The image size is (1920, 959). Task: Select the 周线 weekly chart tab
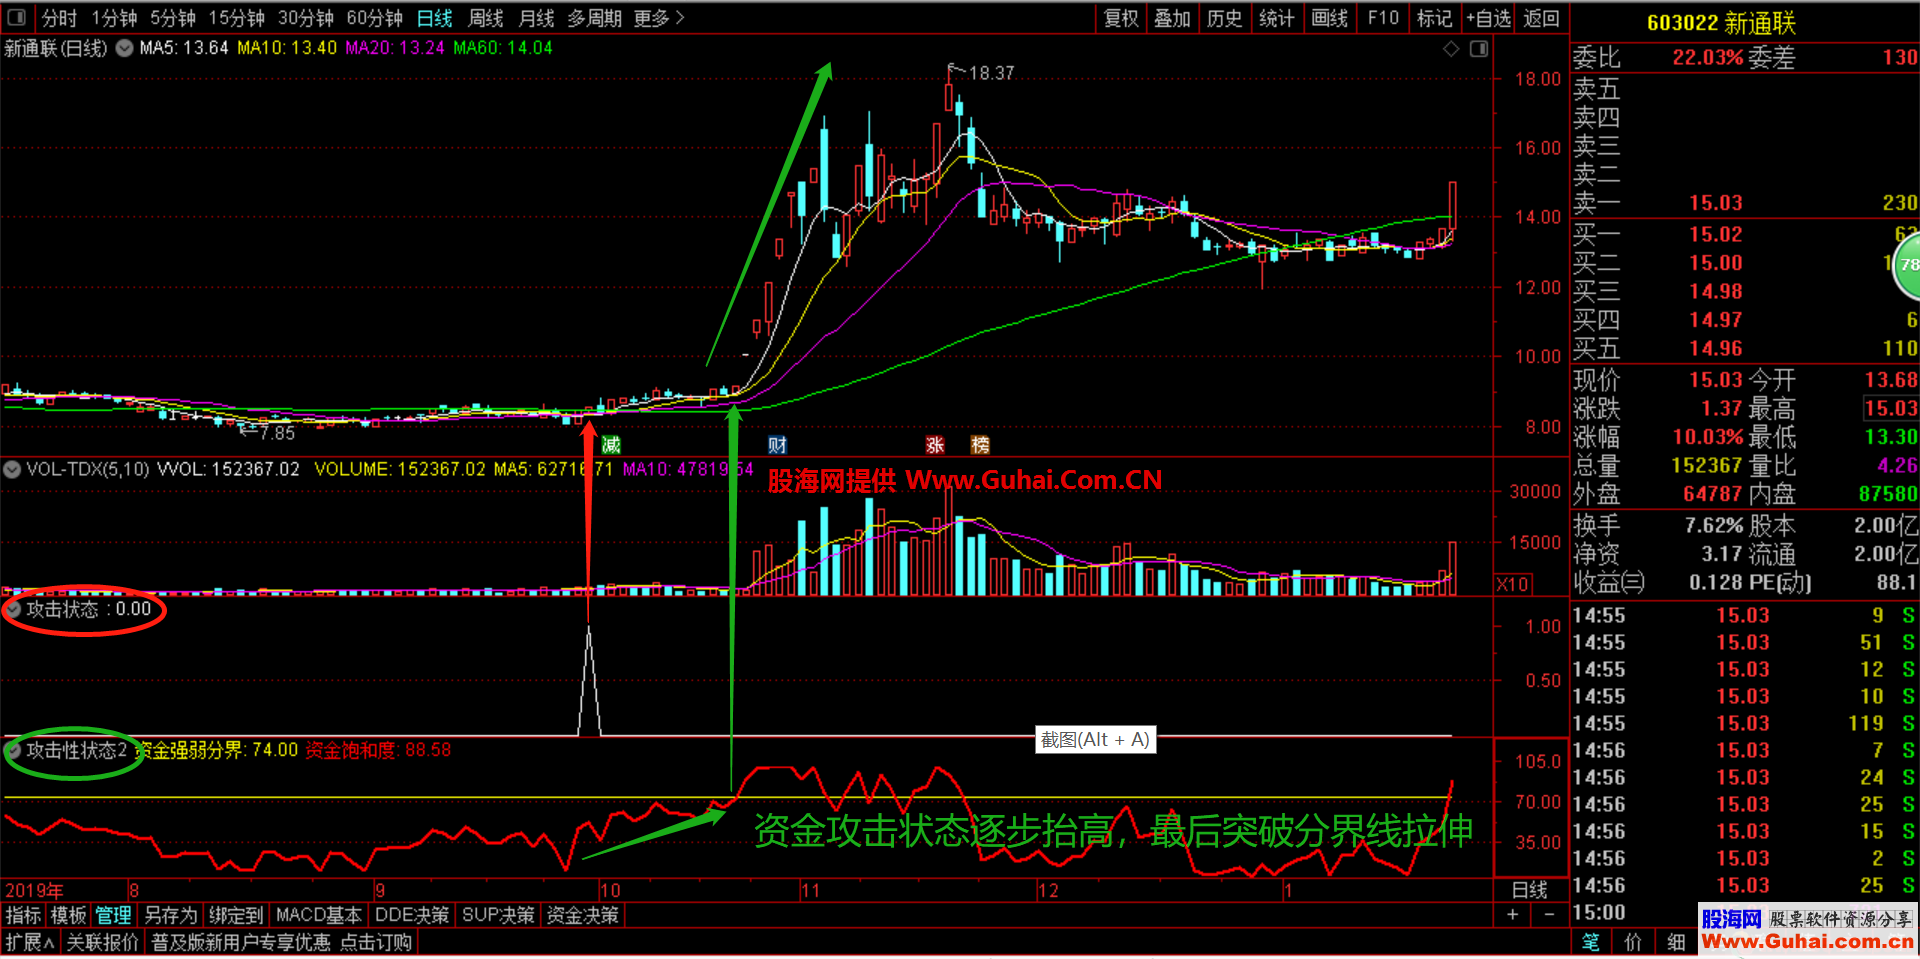[486, 18]
